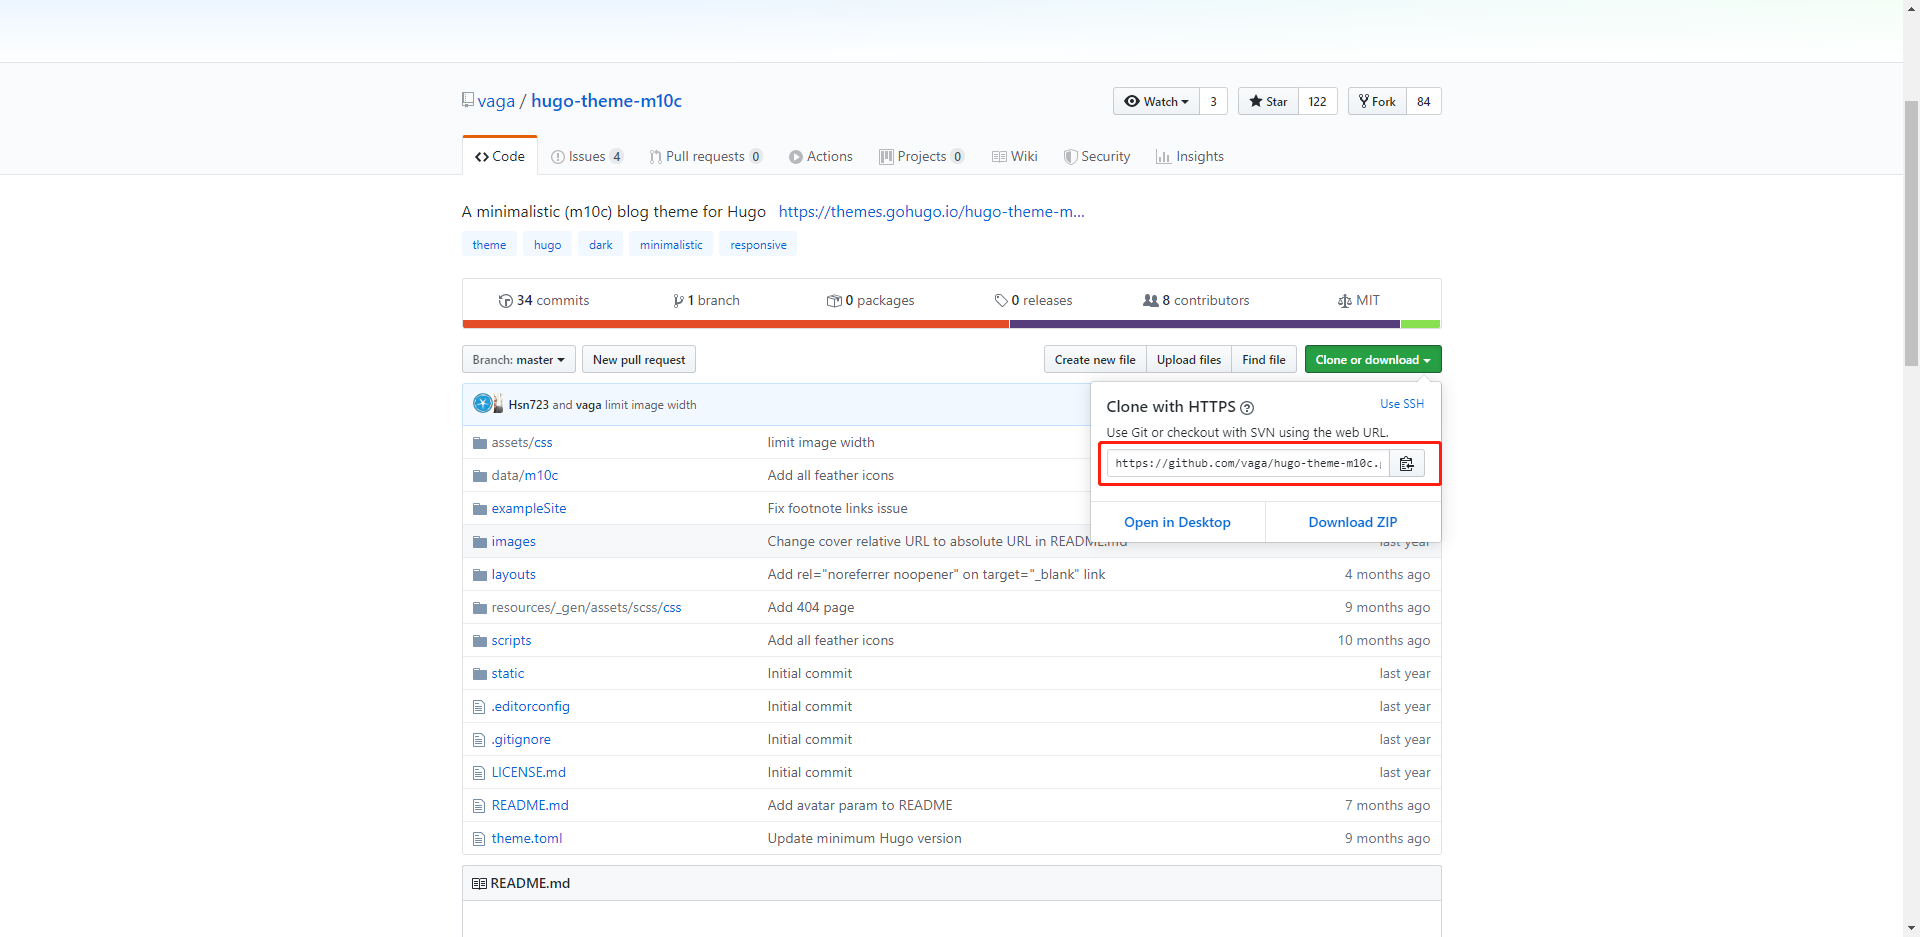Viewport: 1920px width, 937px height.
Task: Open the Issues tab
Action: click(x=587, y=156)
